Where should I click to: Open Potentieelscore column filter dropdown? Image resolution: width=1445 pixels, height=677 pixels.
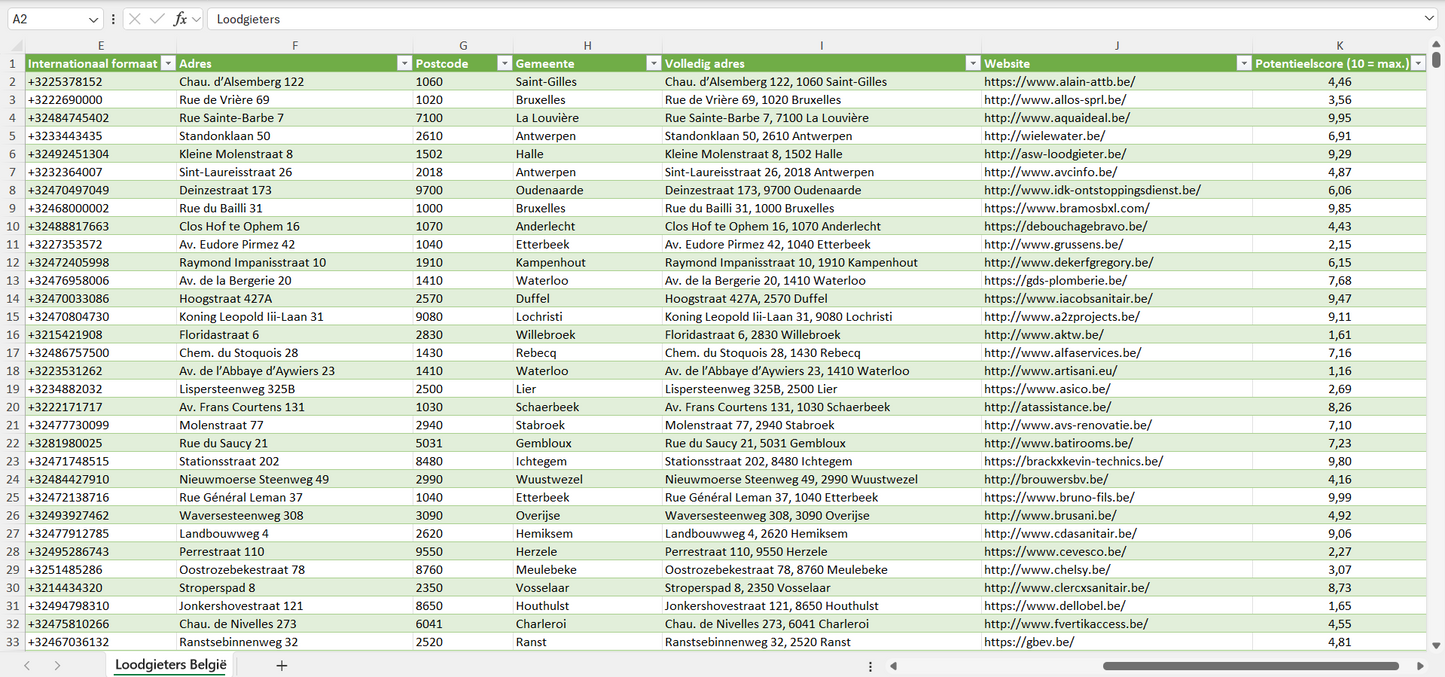coord(1418,63)
